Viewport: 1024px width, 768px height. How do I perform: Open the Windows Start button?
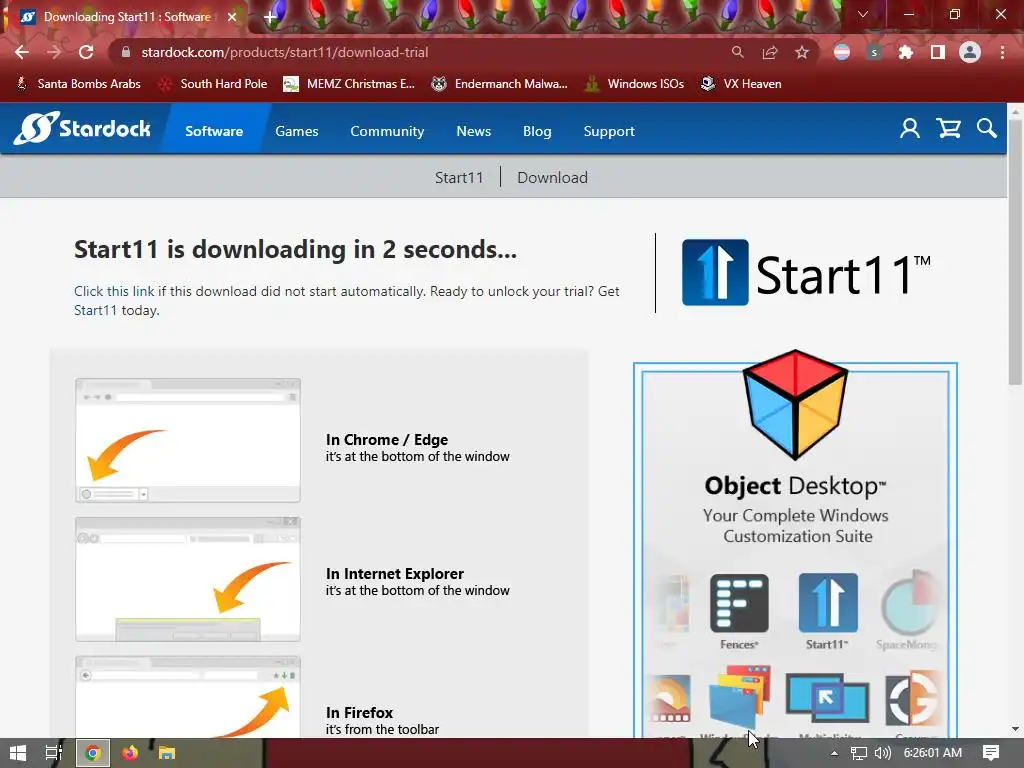[18, 753]
